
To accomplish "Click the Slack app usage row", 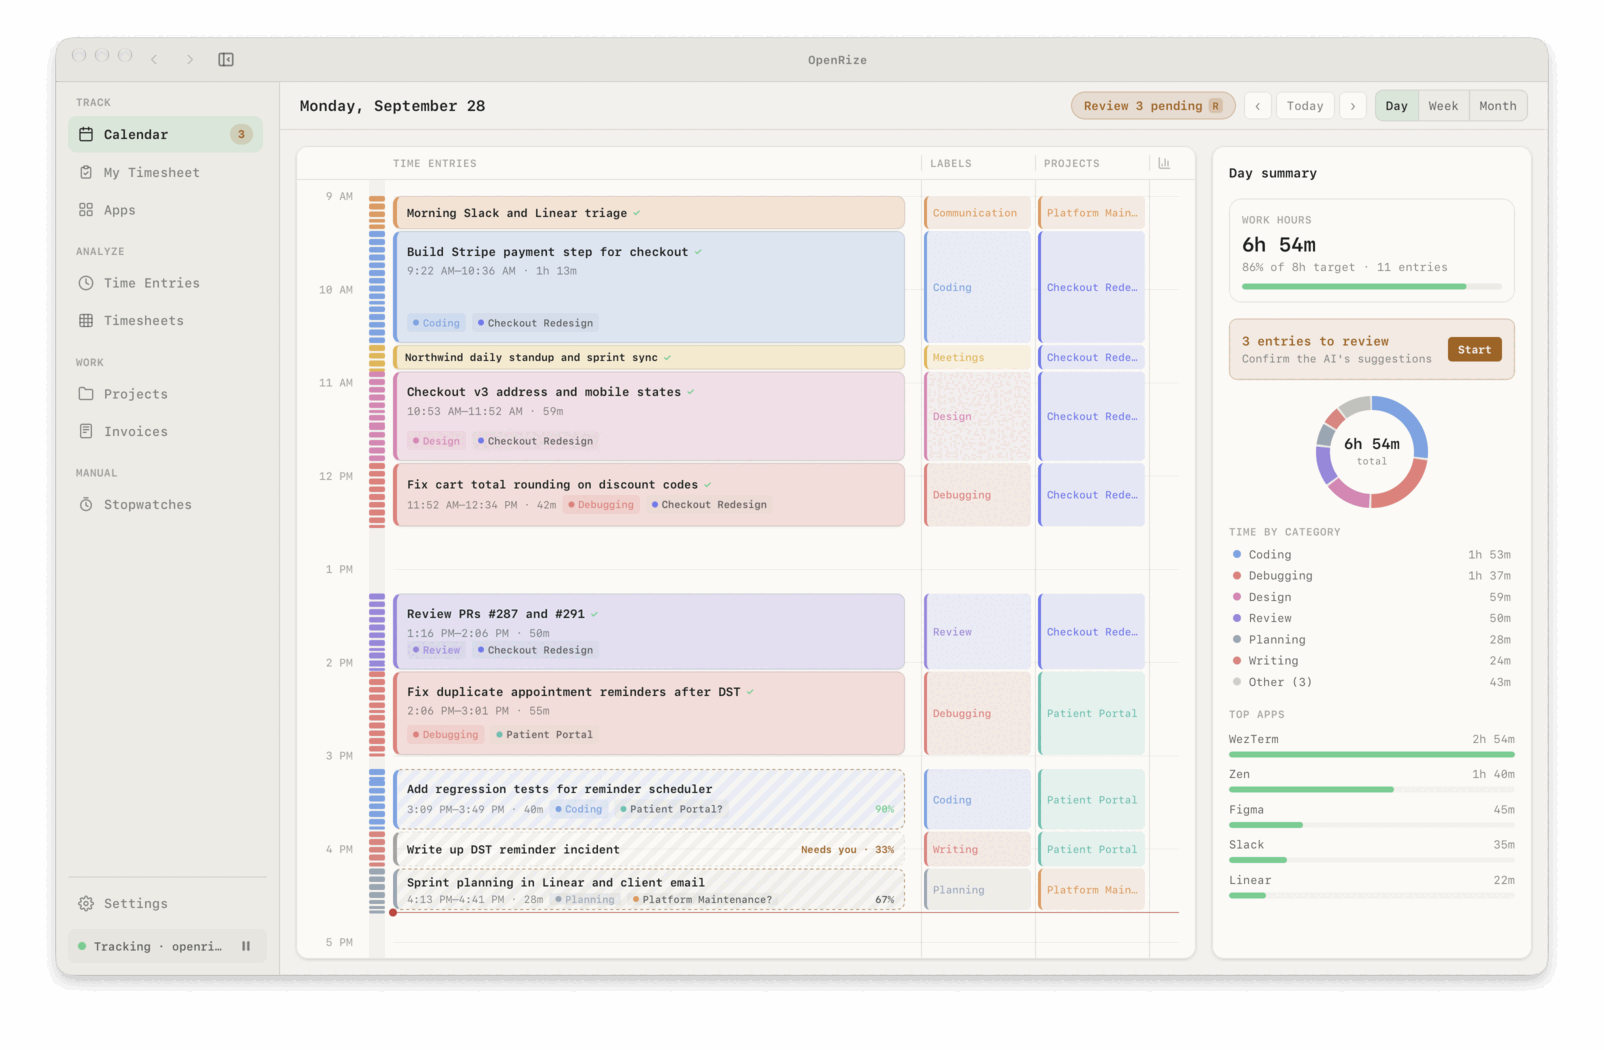I will click(1371, 851).
